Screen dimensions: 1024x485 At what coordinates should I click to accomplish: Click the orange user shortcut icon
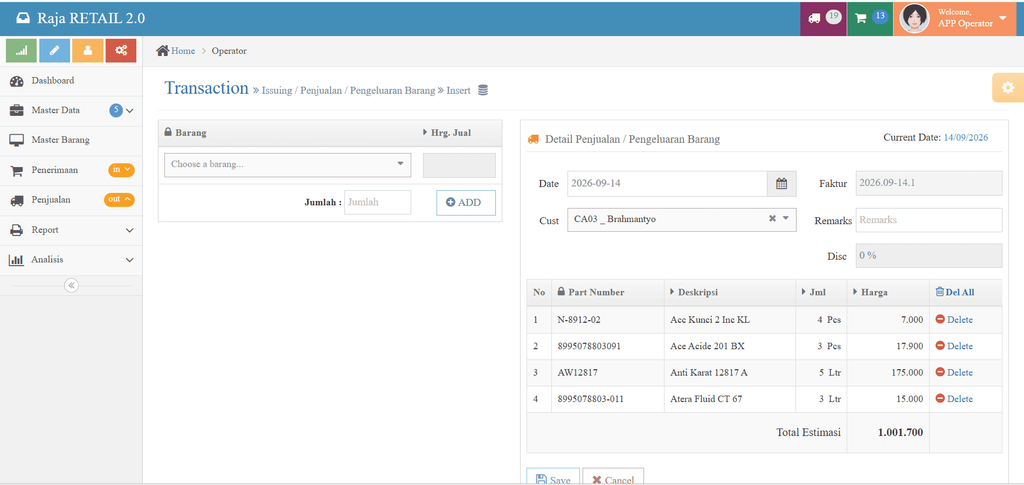[88, 50]
